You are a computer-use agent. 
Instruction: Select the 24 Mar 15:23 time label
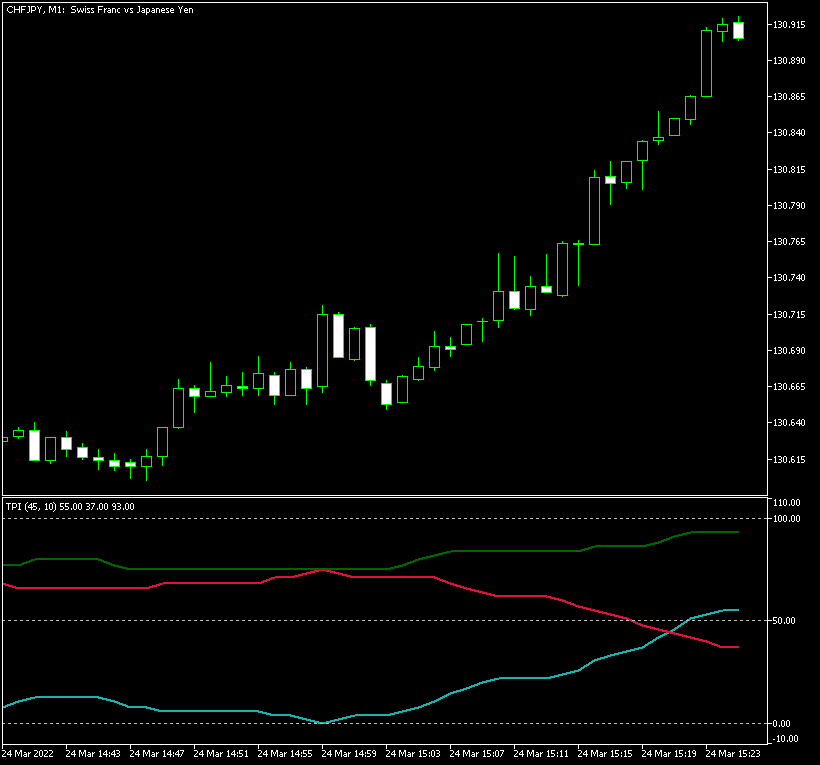pyautogui.click(x=735, y=753)
